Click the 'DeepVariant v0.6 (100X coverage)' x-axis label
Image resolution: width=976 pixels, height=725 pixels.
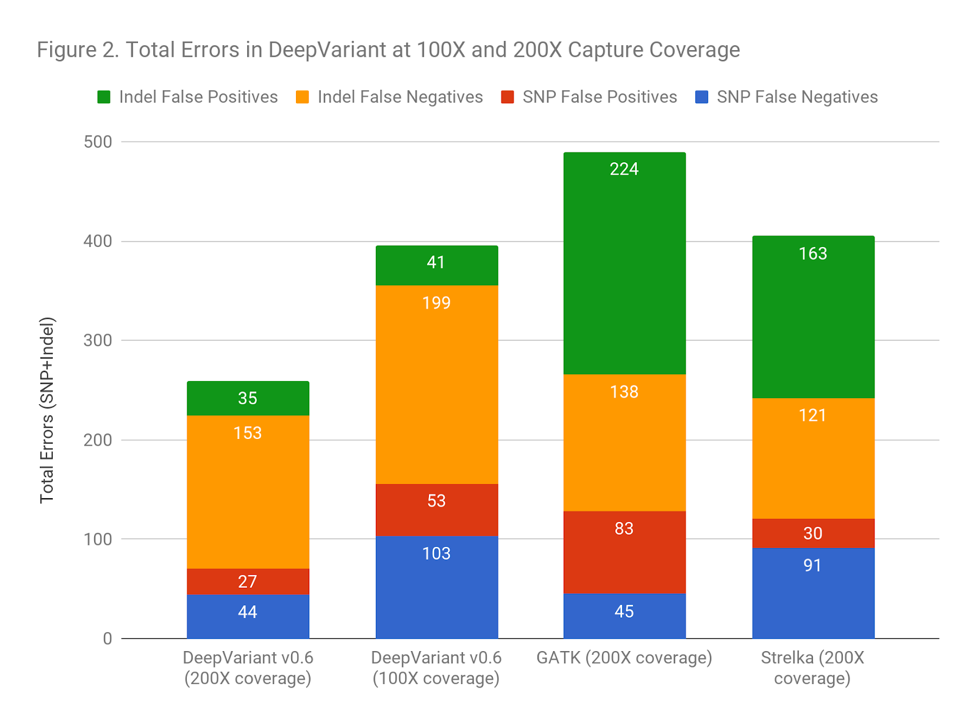(x=436, y=668)
